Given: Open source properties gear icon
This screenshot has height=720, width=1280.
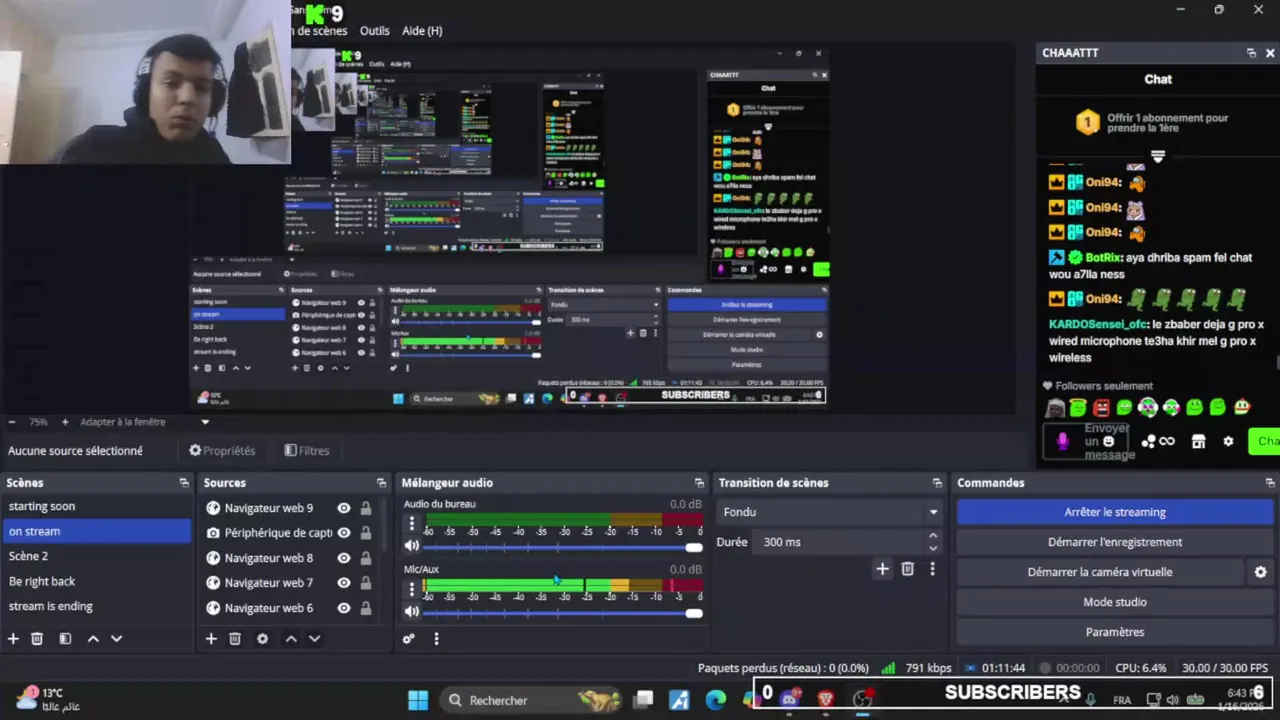Looking at the screenshot, I should point(262,638).
